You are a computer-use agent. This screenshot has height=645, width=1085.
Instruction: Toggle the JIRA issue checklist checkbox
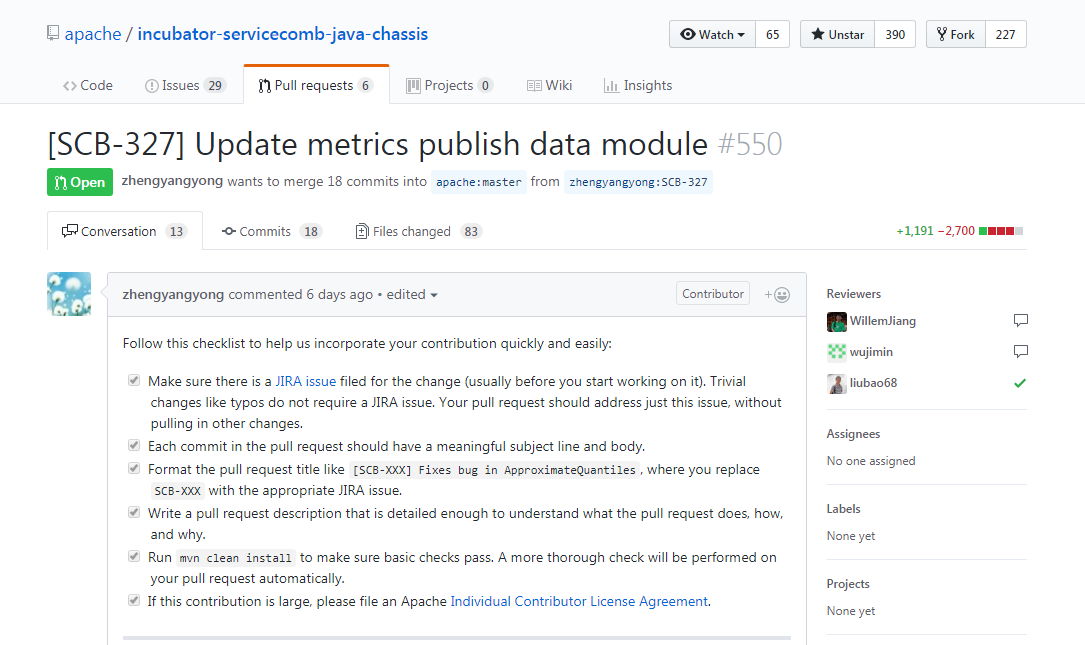pyautogui.click(x=134, y=381)
